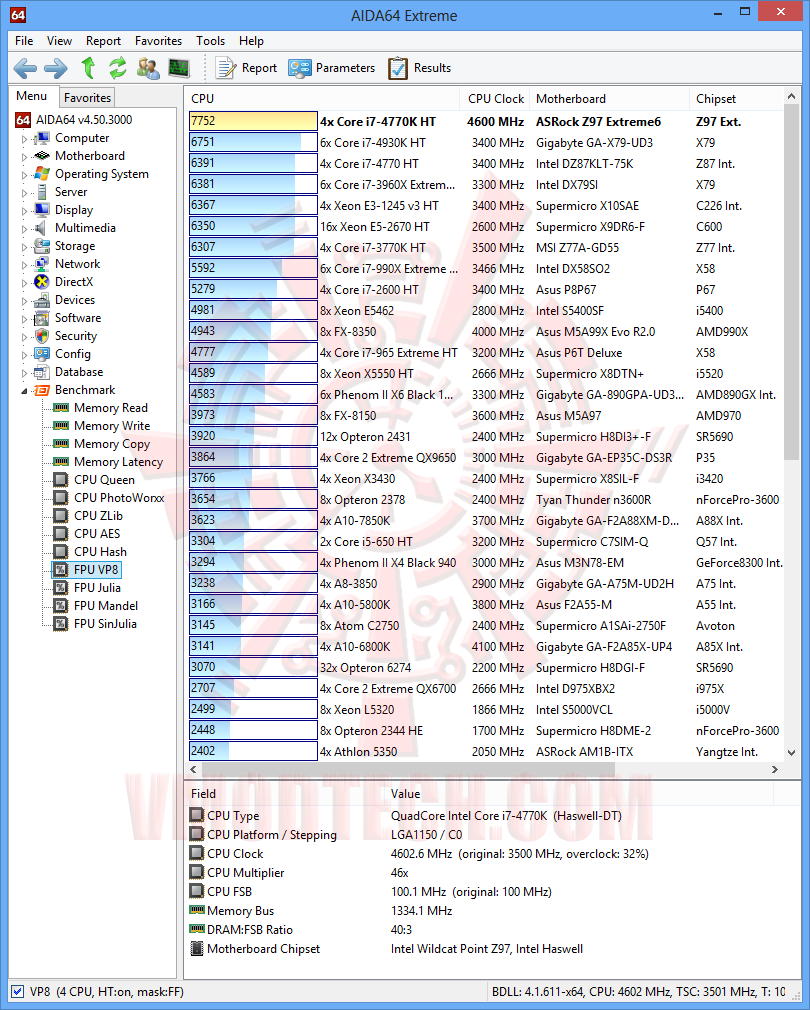This screenshot has height=1010, width=810.
Task: Open Memory Read benchmark
Action: coord(111,408)
